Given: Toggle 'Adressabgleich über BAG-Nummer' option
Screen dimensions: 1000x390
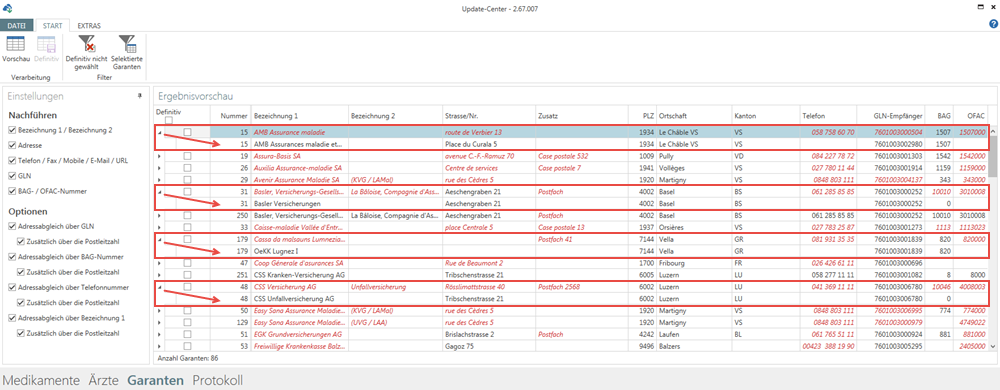Looking at the screenshot, I should click(13, 257).
